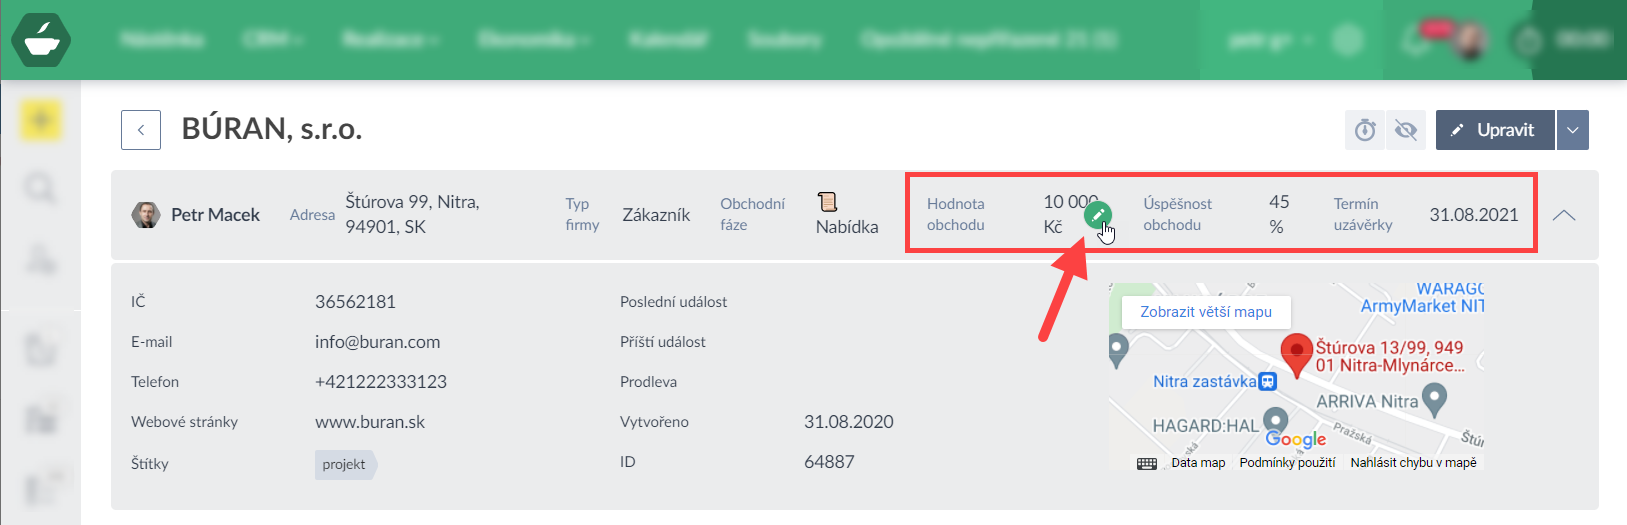Click Petr Macek's avatar photo
1627x525 pixels.
pos(146,215)
